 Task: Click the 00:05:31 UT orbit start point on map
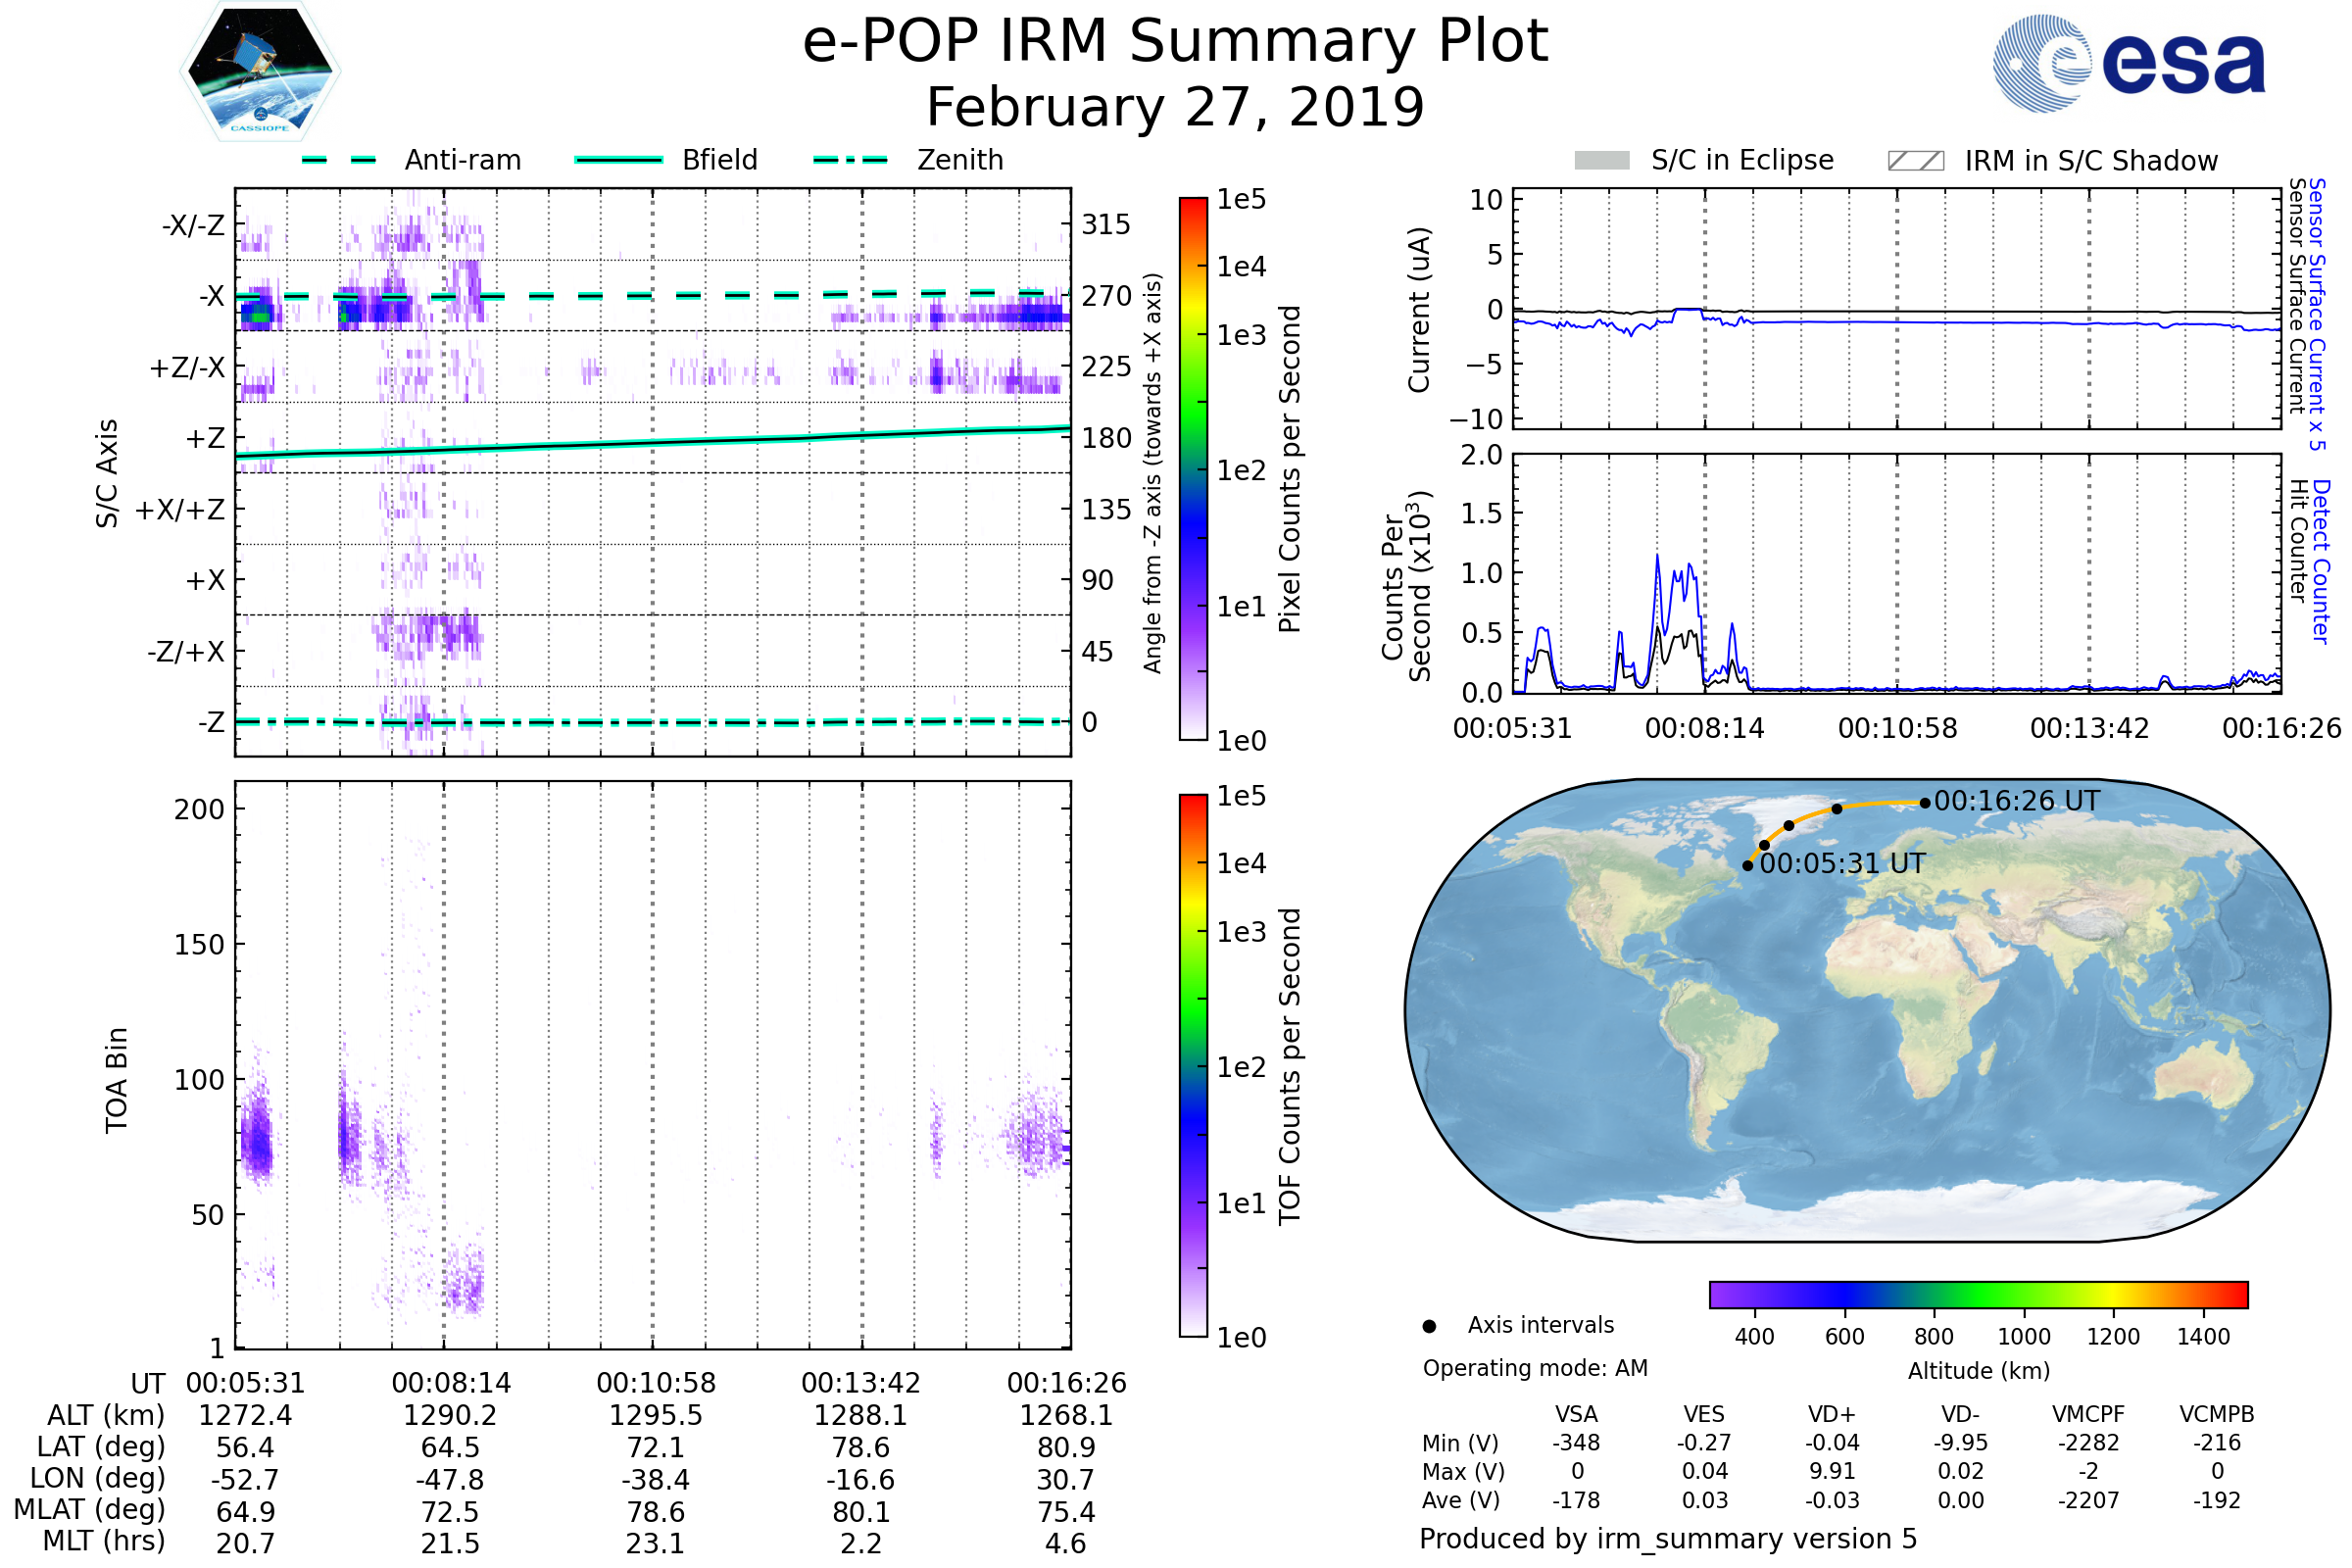pos(1747,866)
